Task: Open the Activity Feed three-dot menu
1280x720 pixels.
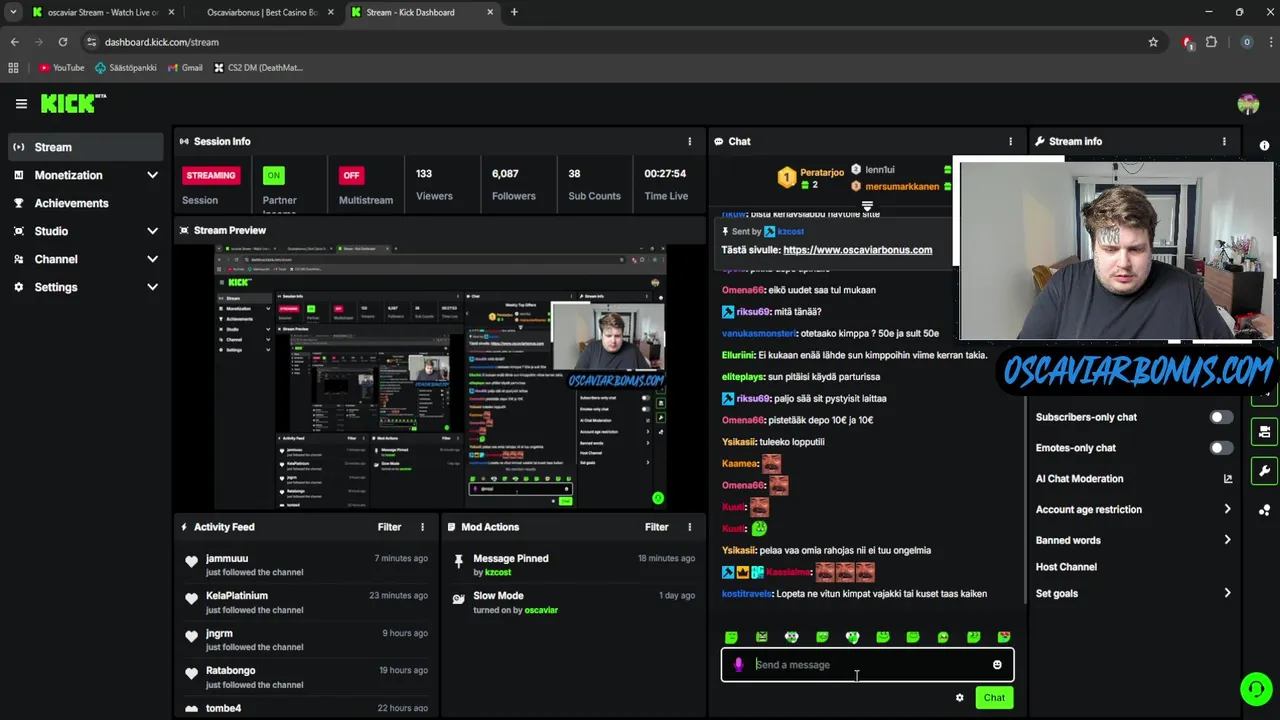Action: tap(422, 527)
